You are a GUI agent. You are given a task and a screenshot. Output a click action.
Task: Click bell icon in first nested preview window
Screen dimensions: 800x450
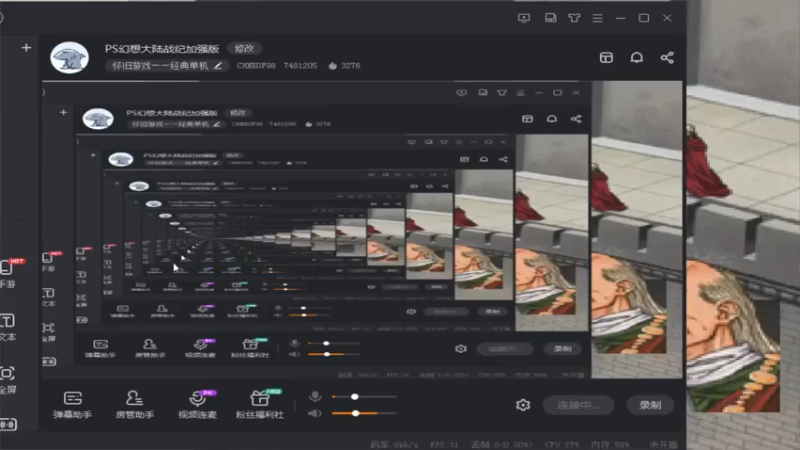pos(552,119)
